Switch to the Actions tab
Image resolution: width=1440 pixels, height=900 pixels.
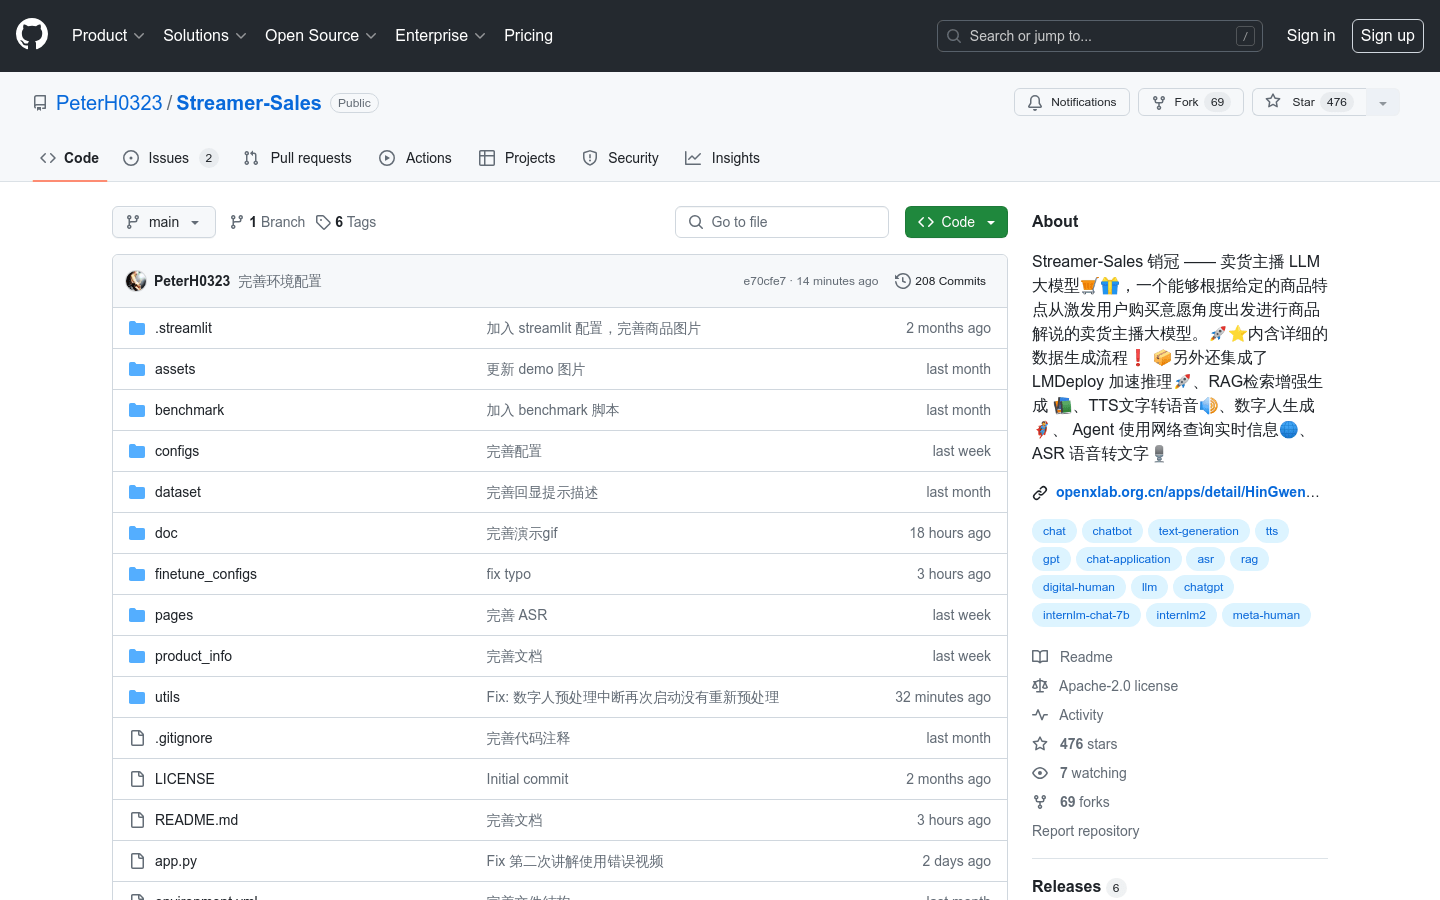pyautogui.click(x=416, y=158)
